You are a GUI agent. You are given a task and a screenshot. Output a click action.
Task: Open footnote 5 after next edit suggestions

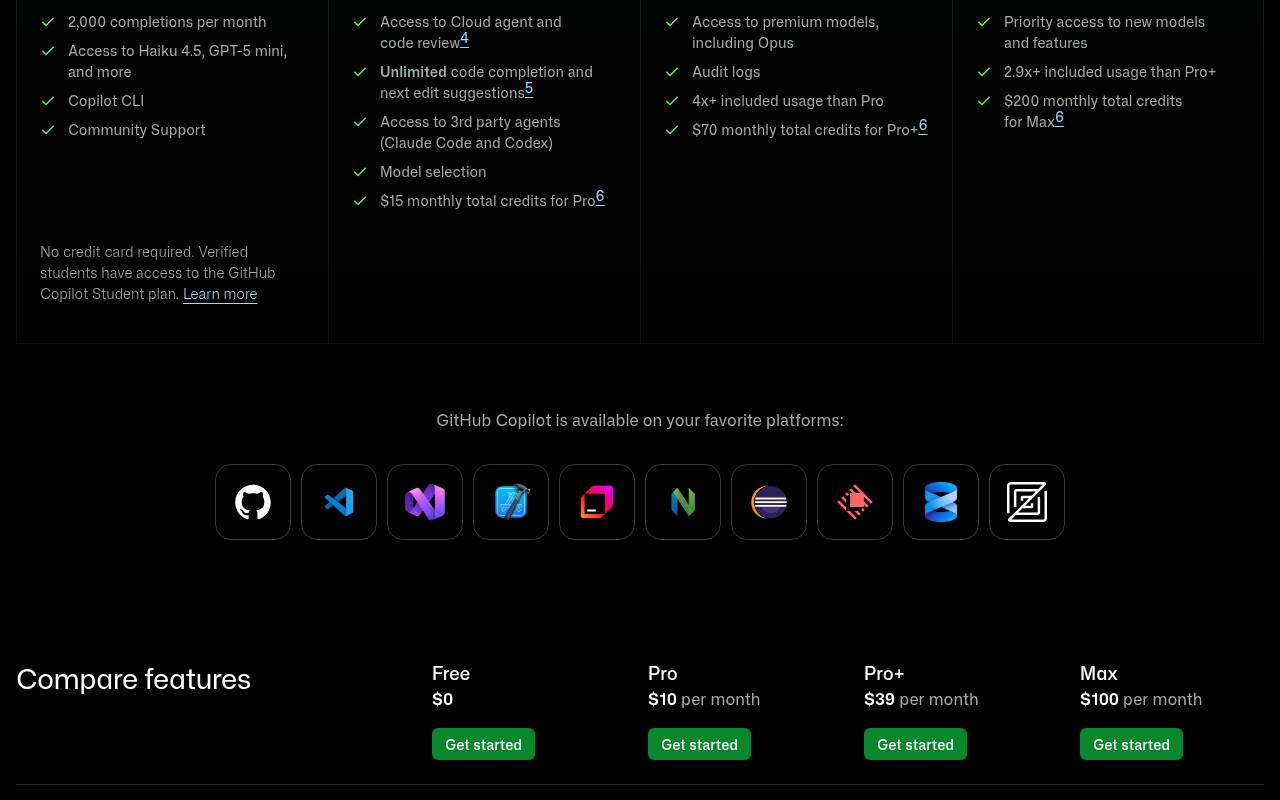pos(529,89)
